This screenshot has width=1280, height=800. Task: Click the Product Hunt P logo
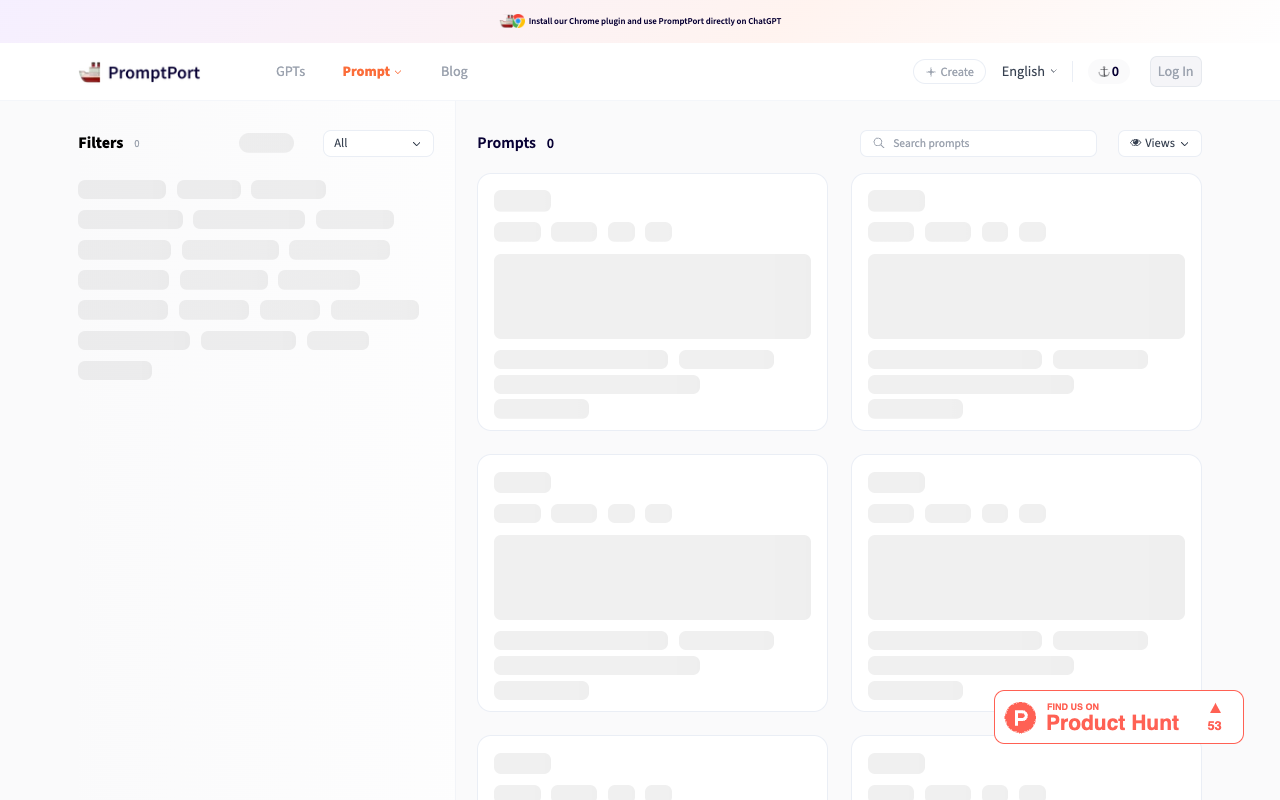(x=1020, y=717)
